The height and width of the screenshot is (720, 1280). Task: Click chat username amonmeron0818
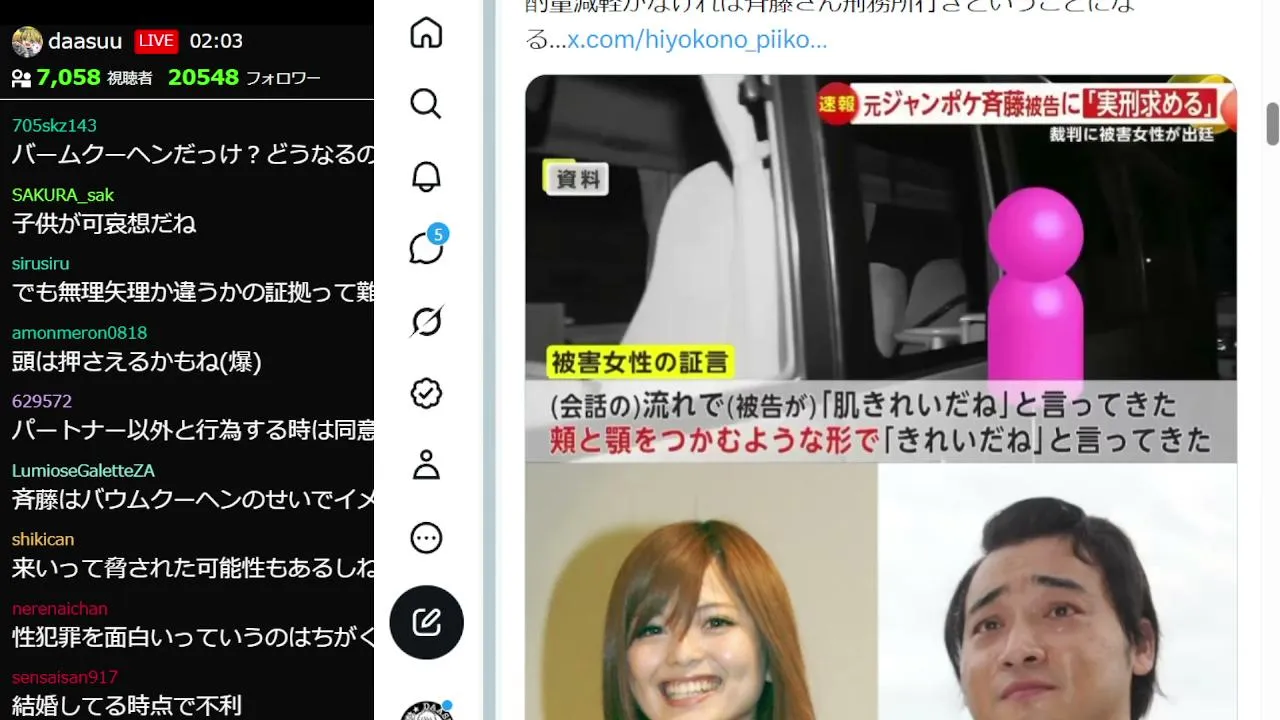point(79,333)
